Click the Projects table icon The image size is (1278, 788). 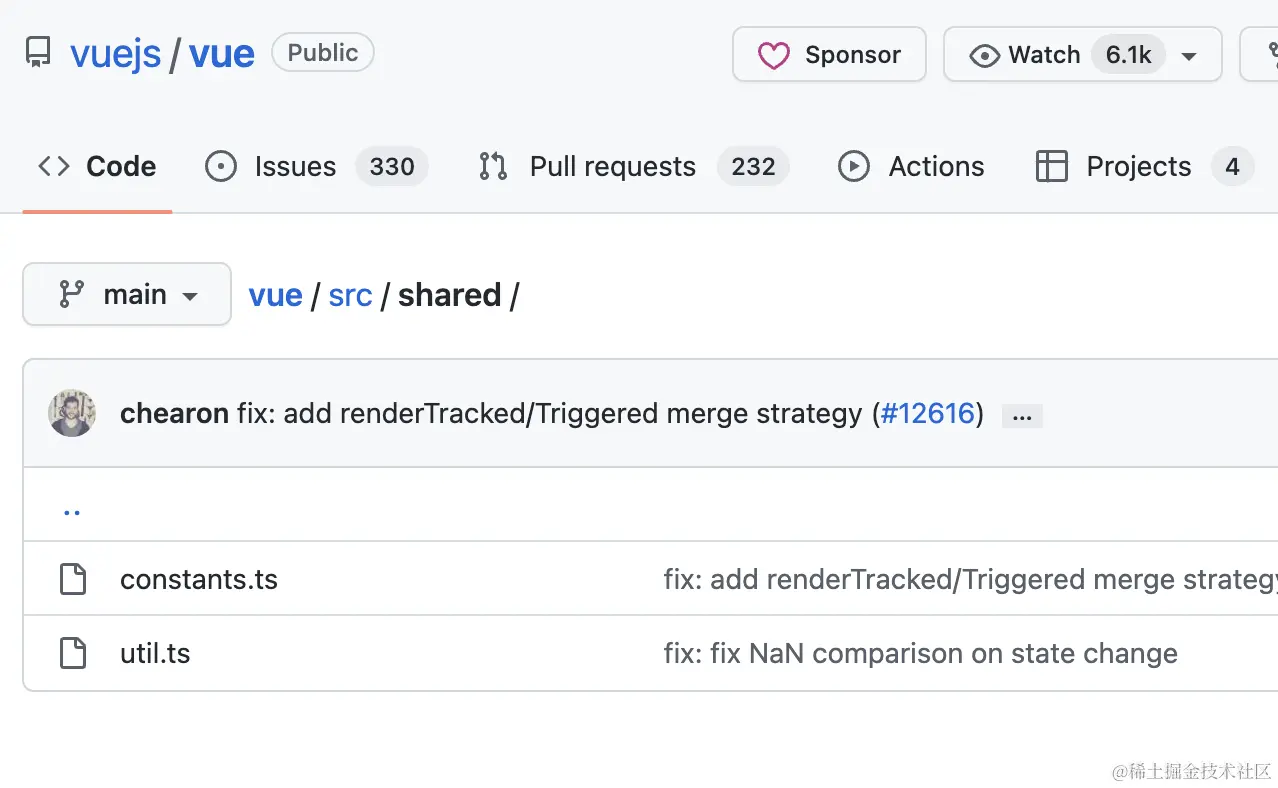tap(1051, 166)
